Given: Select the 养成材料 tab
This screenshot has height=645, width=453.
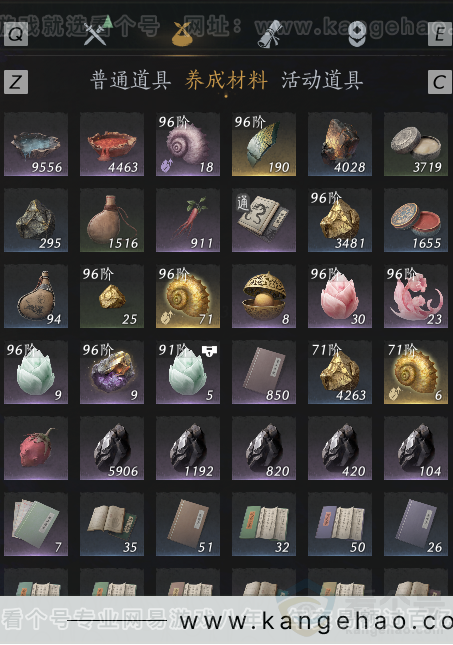Looking at the screenshot, I should [226, 80].
